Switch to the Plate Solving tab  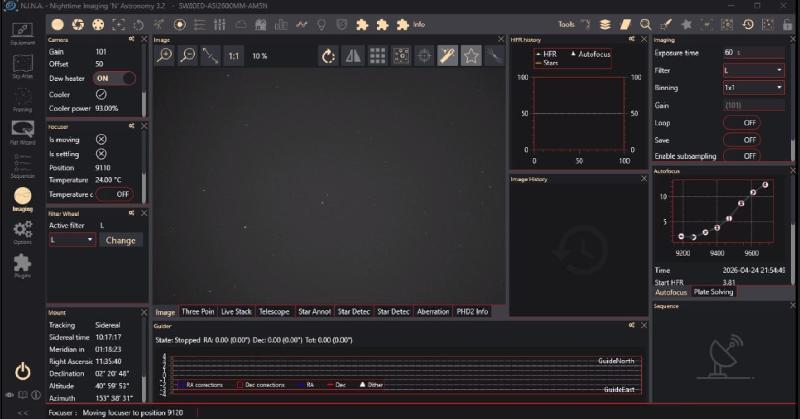[x=713, y=292]
